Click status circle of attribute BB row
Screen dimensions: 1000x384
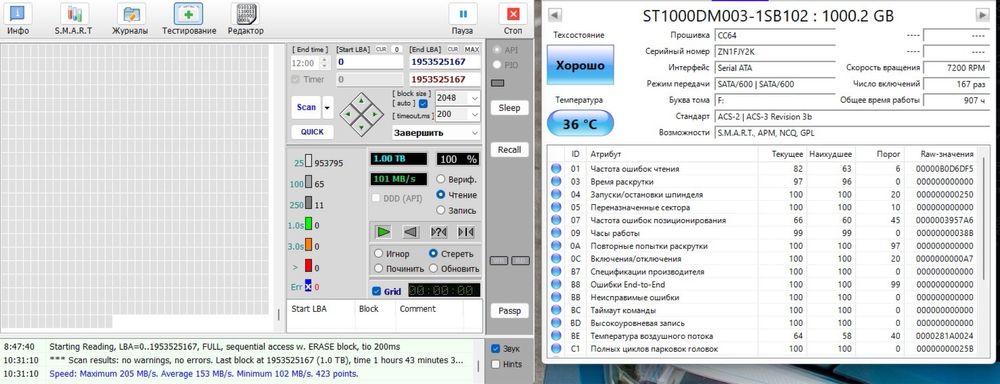pyautogui.click(x=556, y=297)
